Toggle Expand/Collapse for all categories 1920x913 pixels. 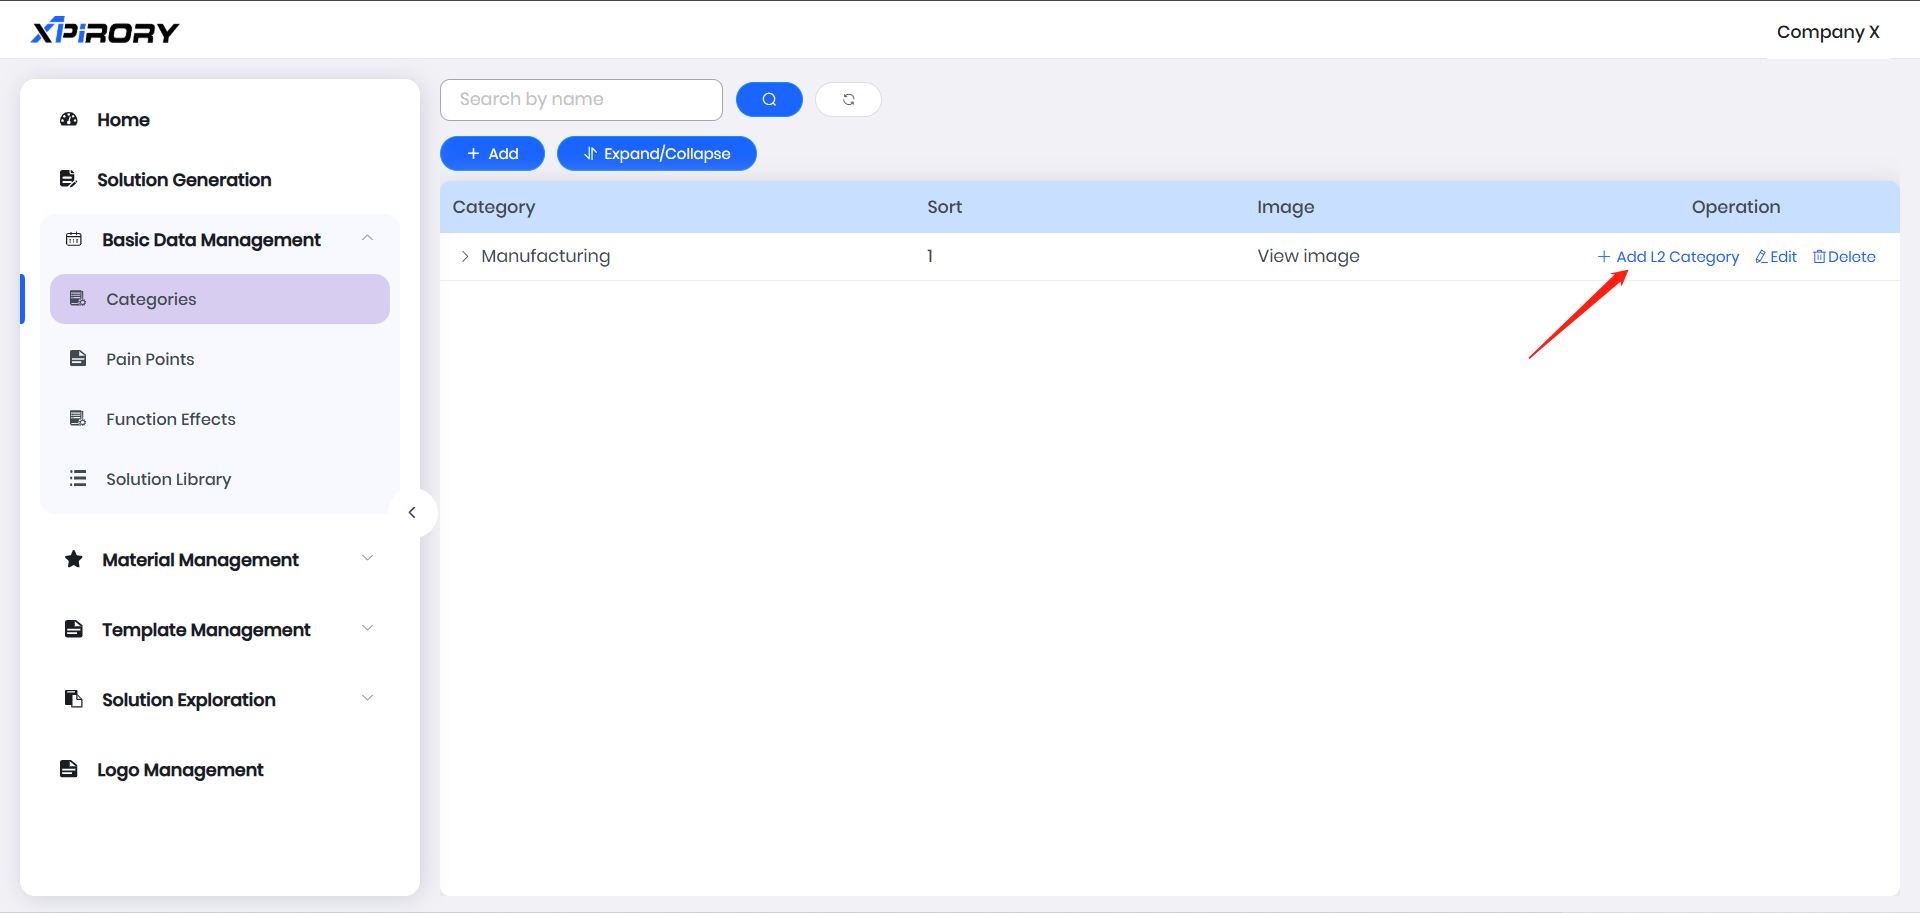656,154
